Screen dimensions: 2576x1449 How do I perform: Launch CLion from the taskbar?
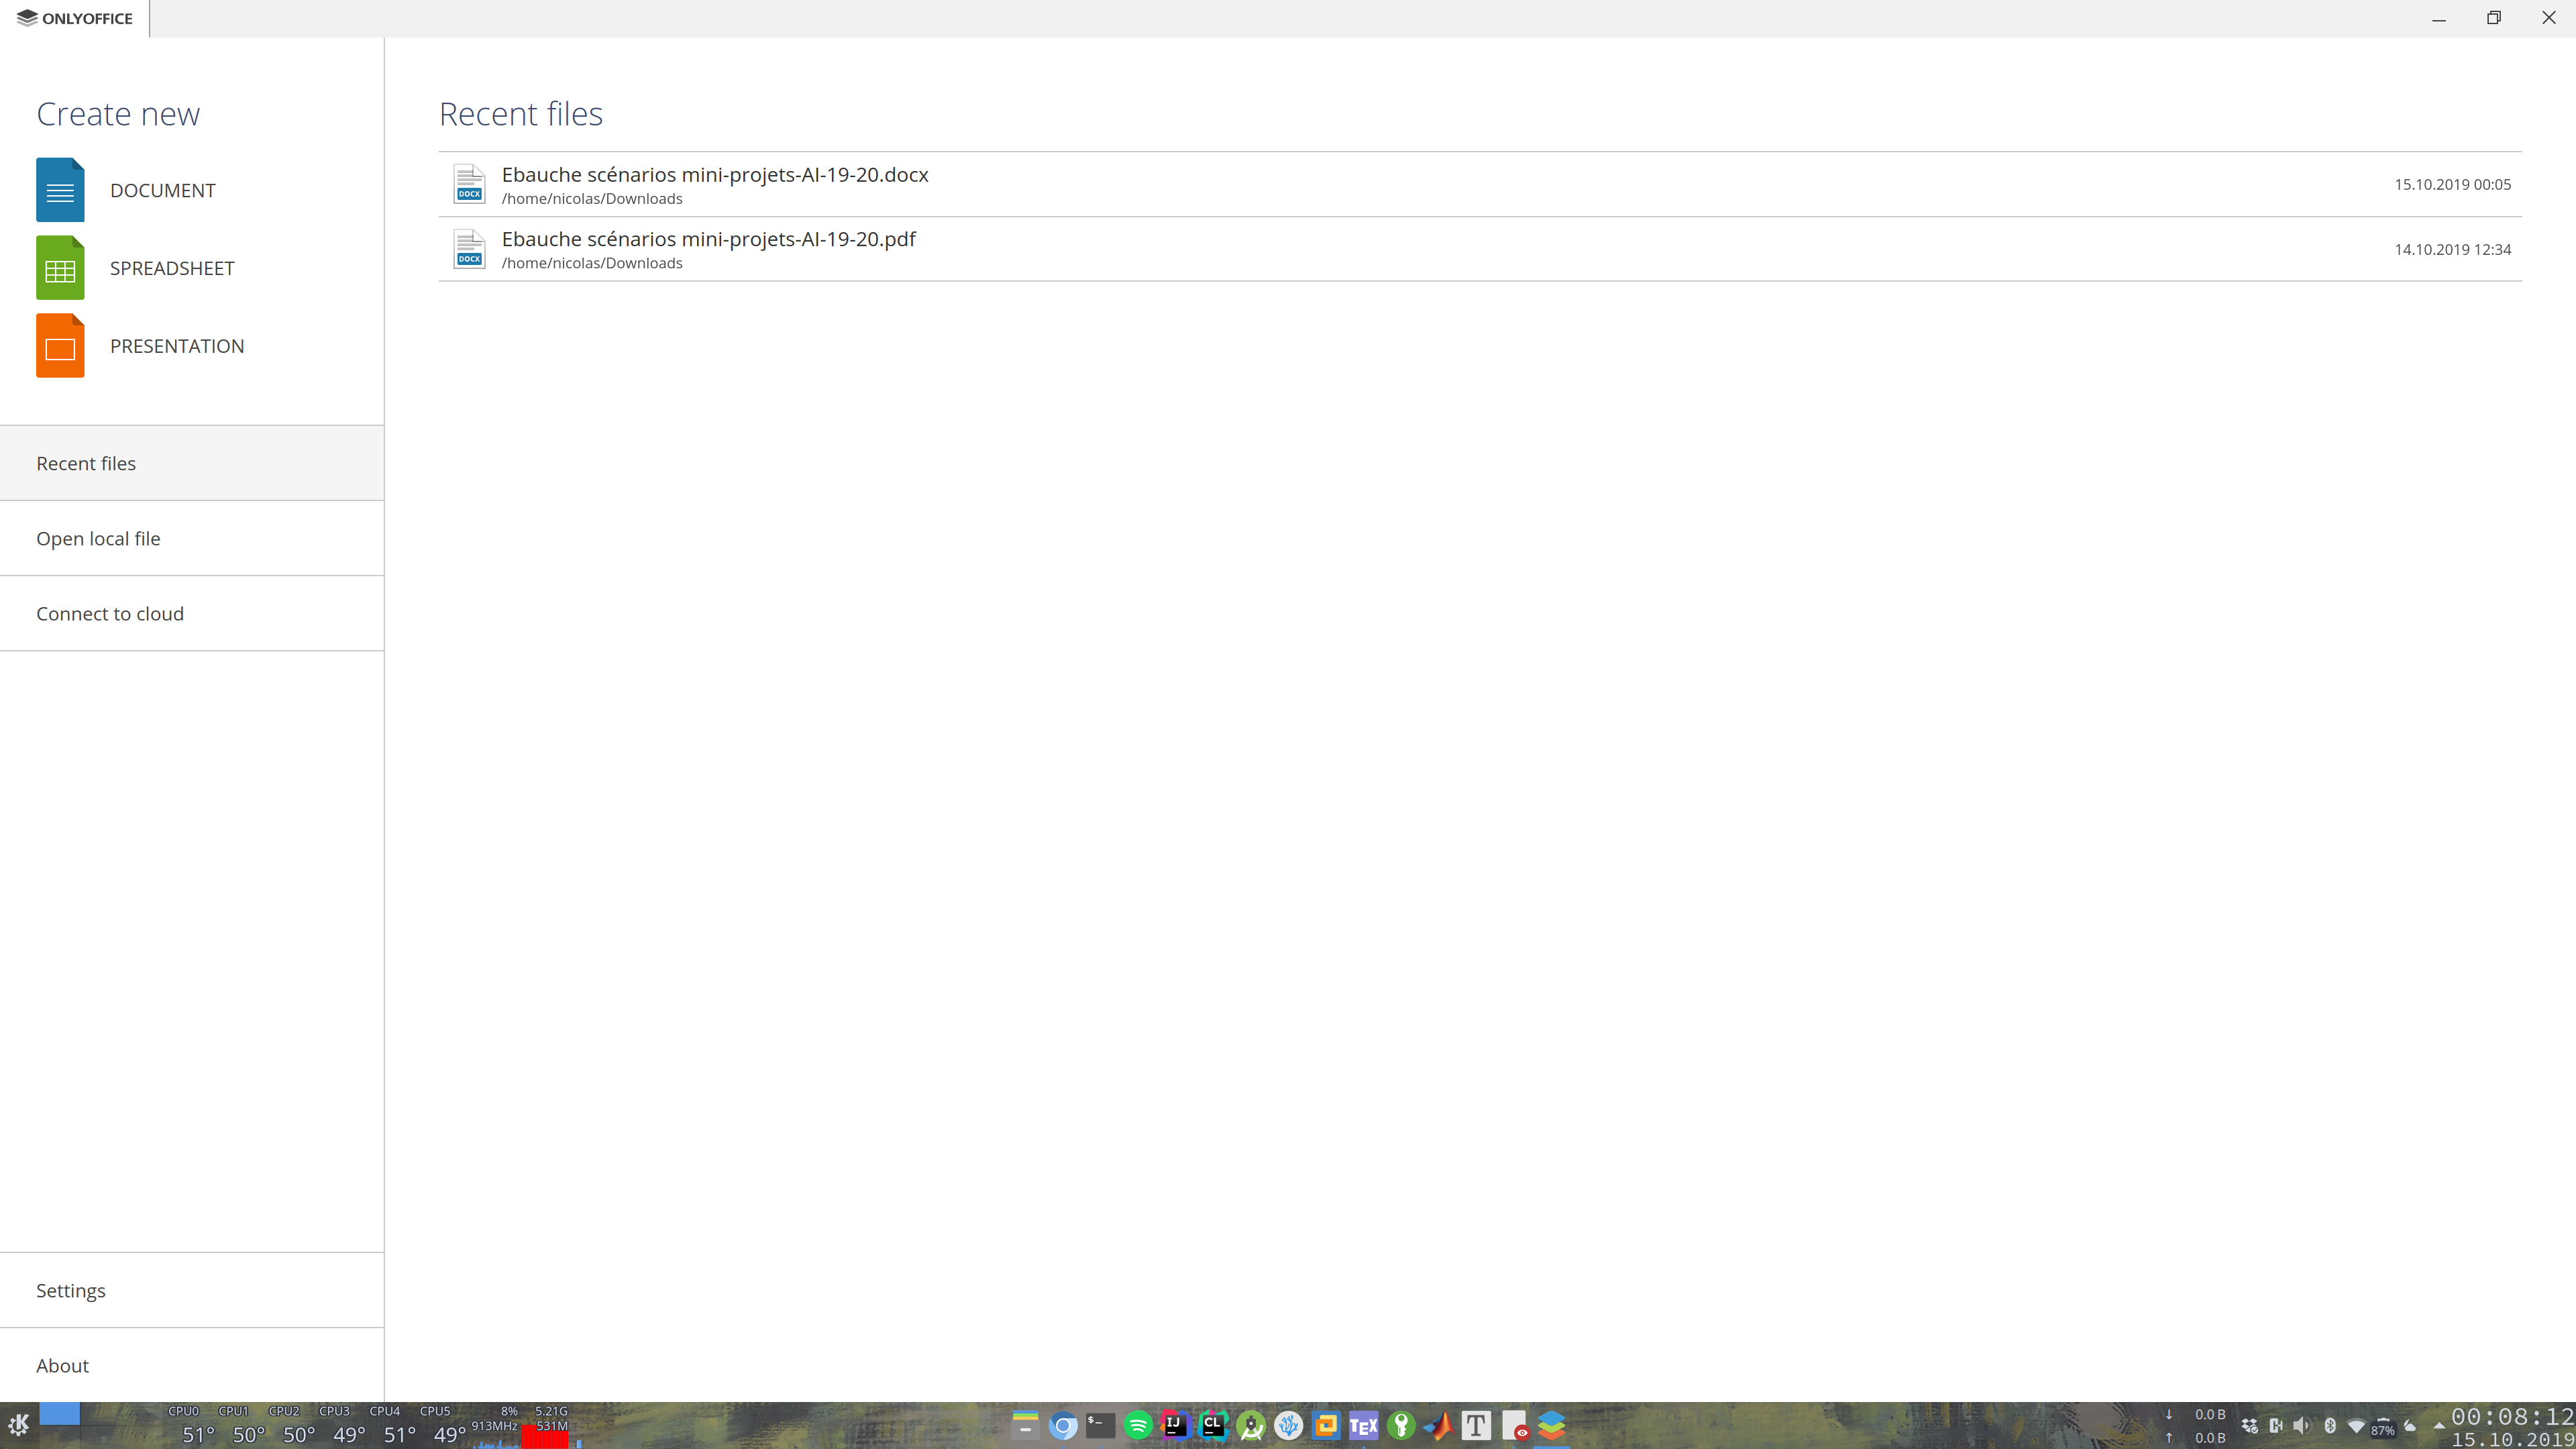1213,1425
